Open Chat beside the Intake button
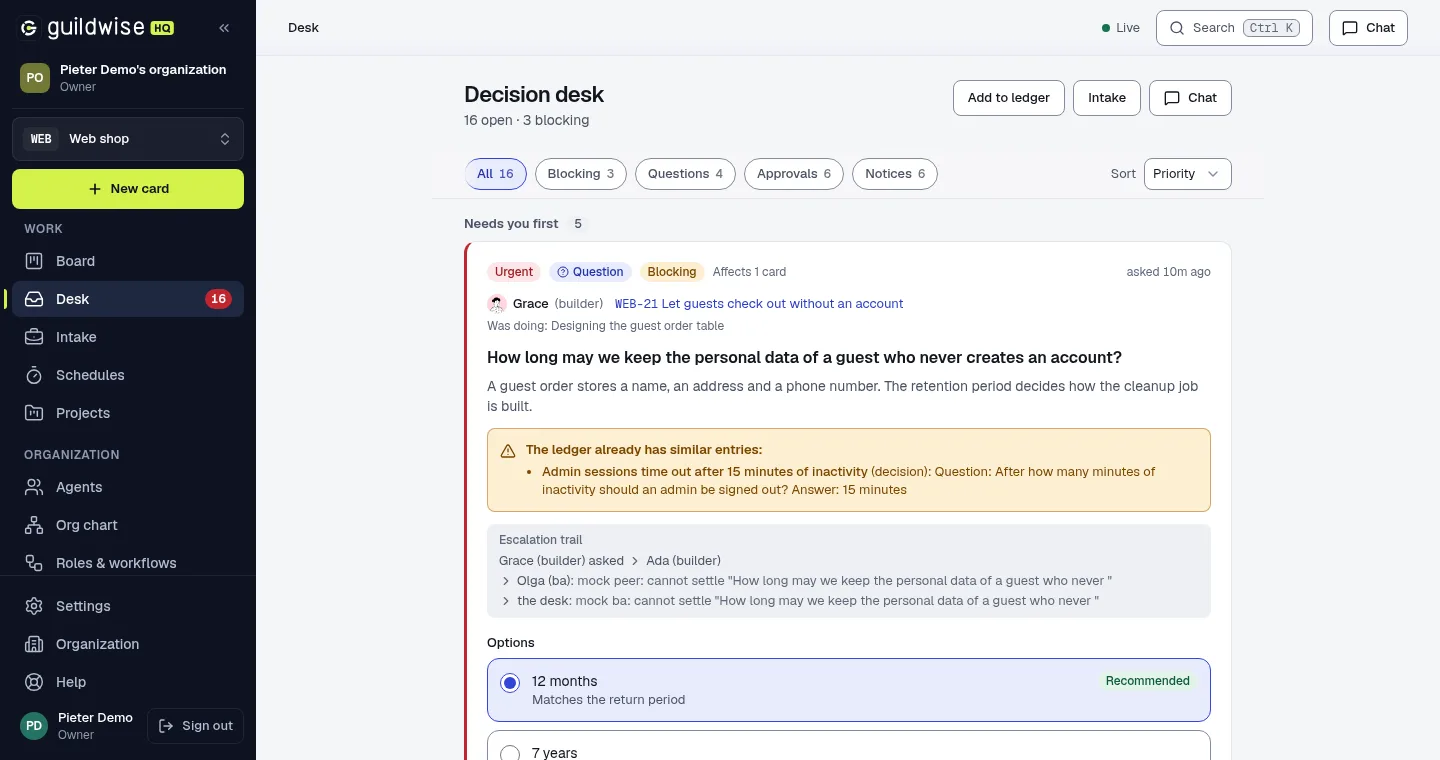The height and width of the screenshot is (760, 1440). pos(1190,98)
